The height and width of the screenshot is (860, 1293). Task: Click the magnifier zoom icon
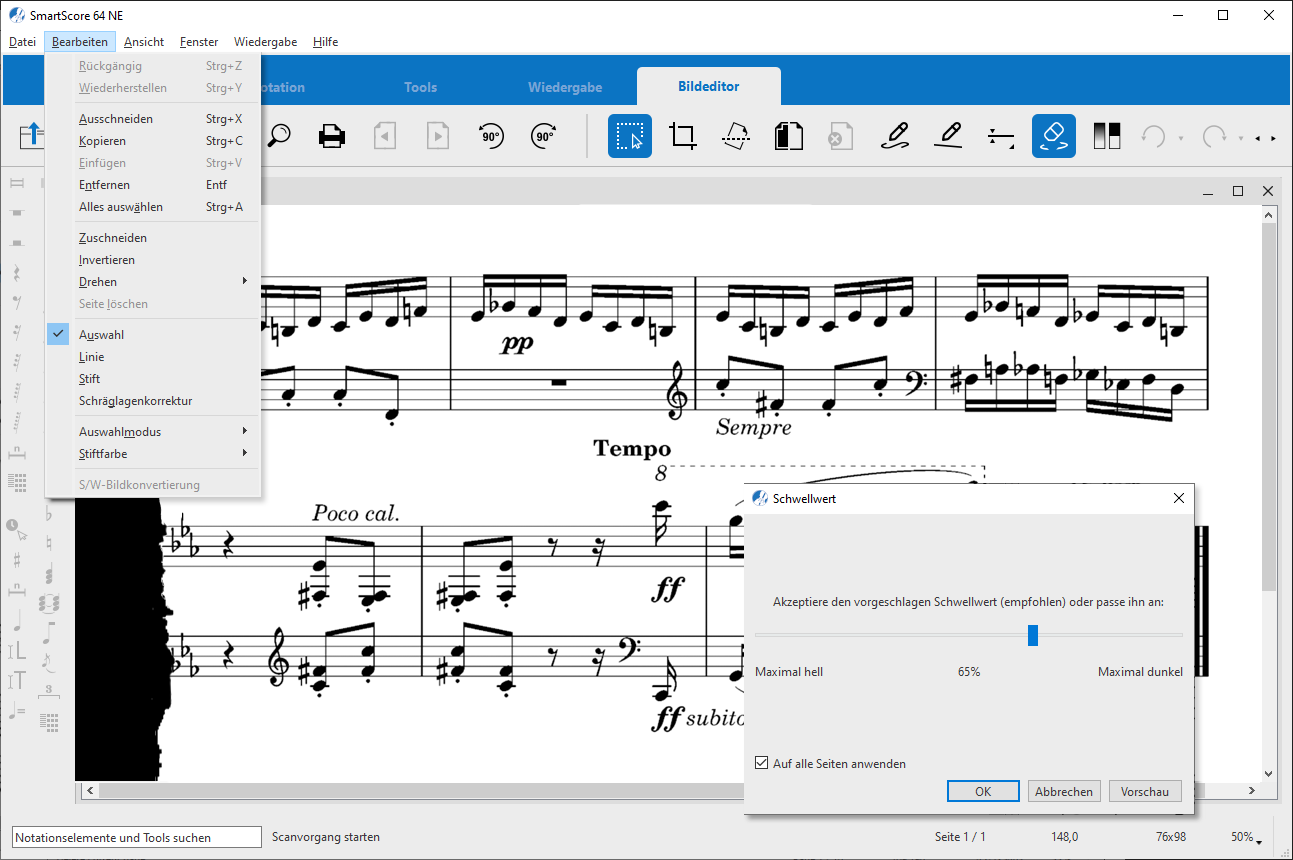click(279, 136)
